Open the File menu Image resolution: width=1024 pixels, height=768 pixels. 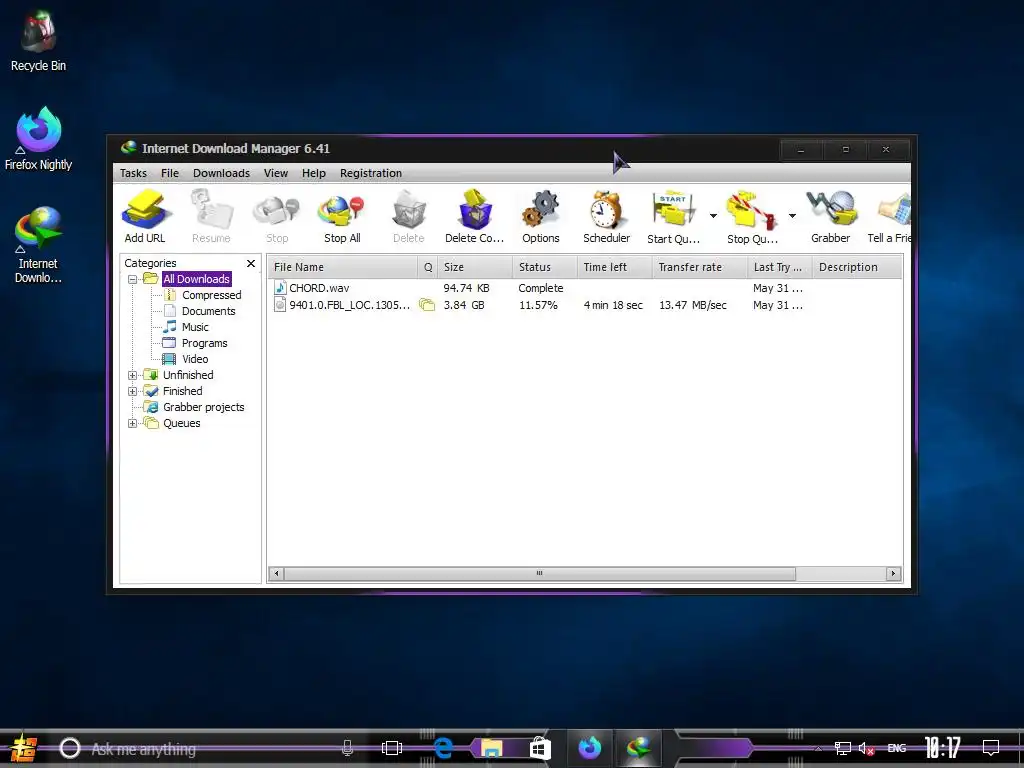pos(170,173)
